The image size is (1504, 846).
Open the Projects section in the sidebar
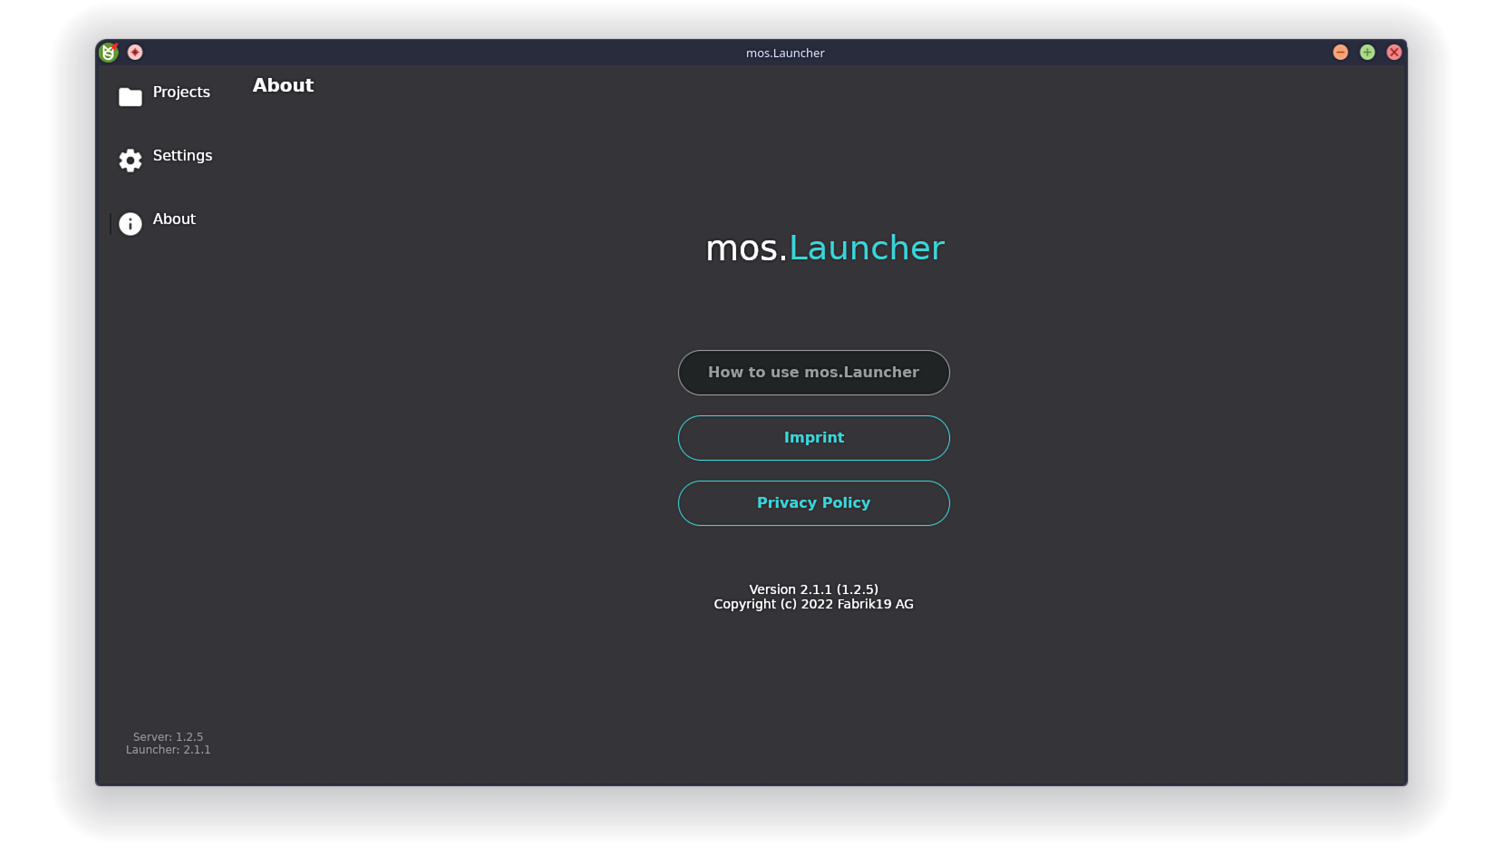point(181,92)
